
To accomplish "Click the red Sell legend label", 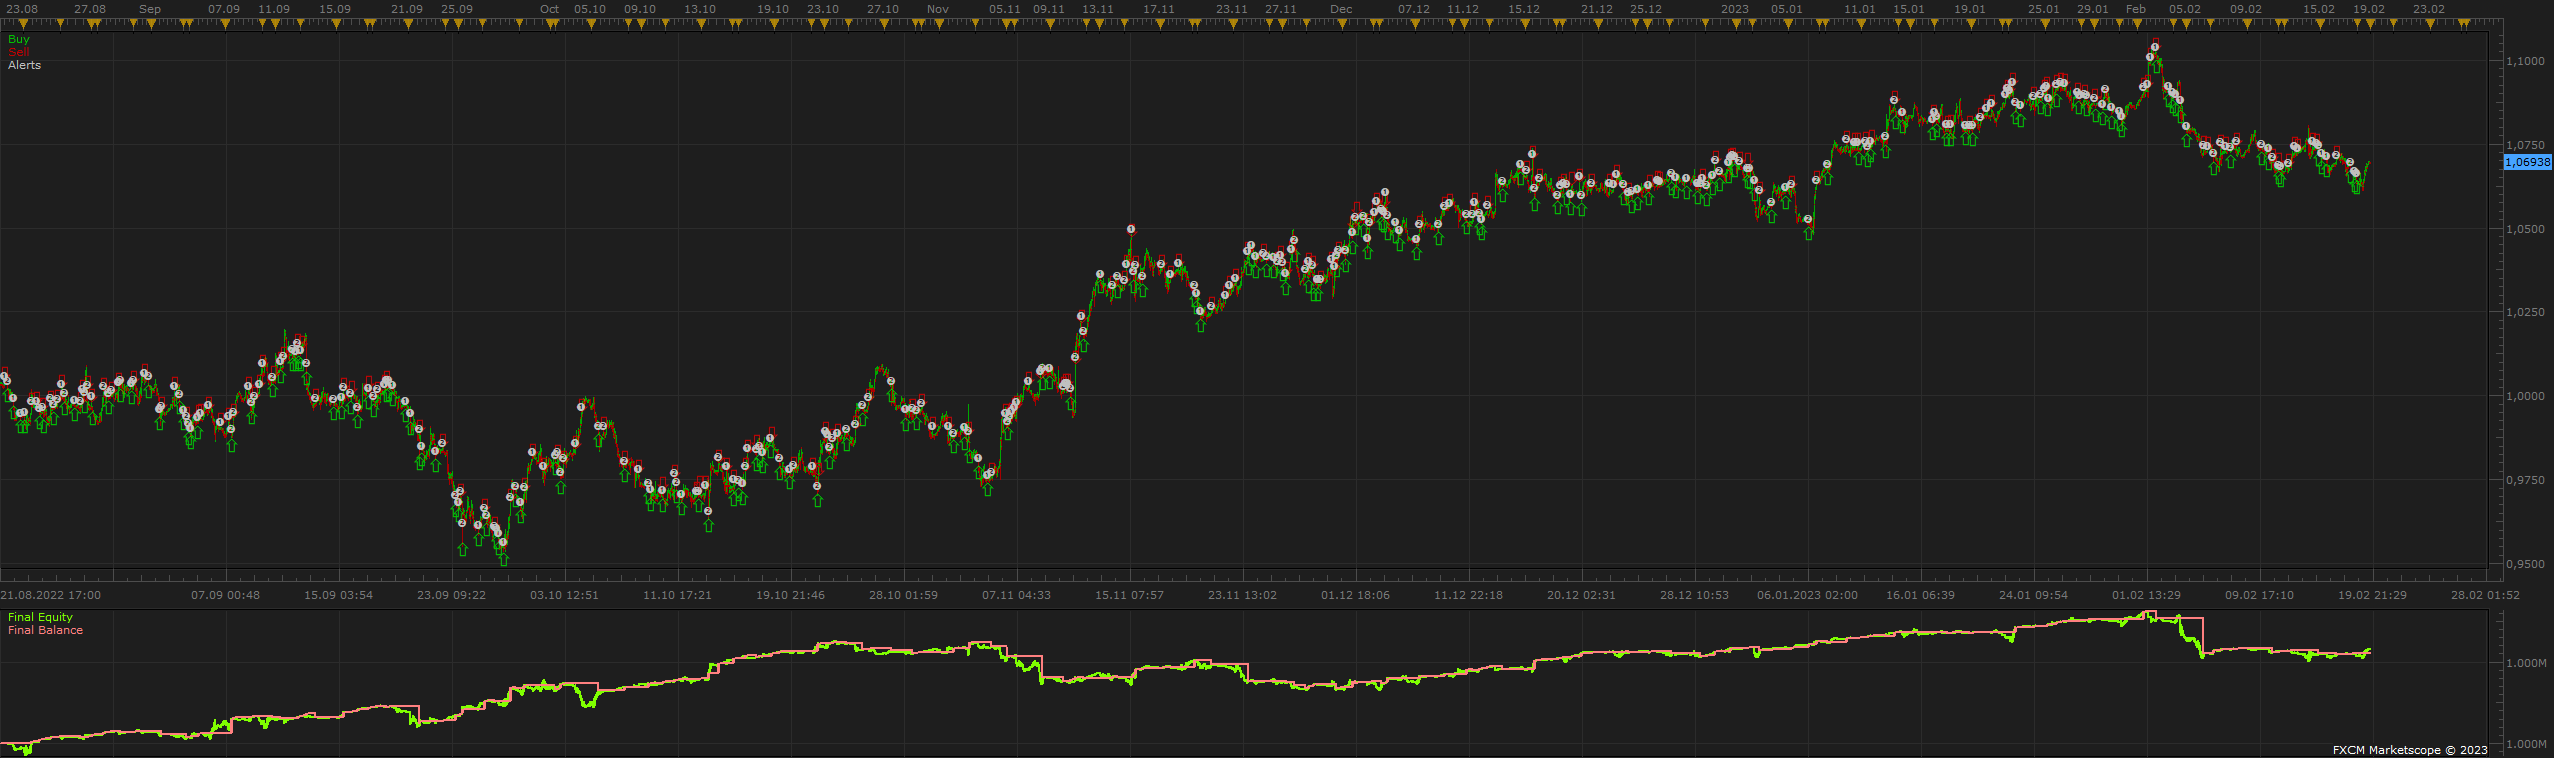I will coord(19,52).
